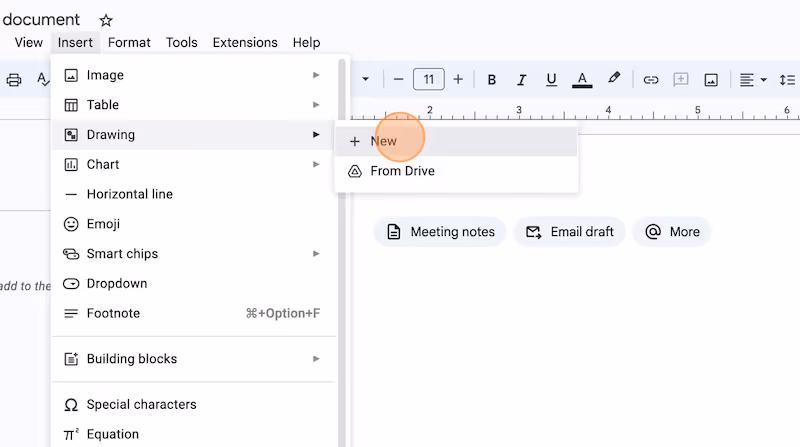Expand the Image submenu

click(x=194, y=75)
